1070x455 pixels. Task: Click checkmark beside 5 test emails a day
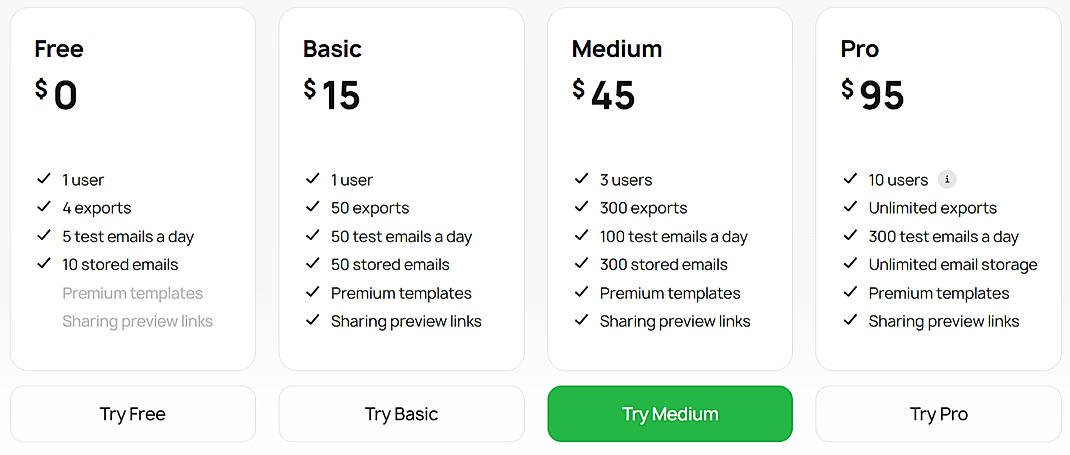tap(44, 236)
